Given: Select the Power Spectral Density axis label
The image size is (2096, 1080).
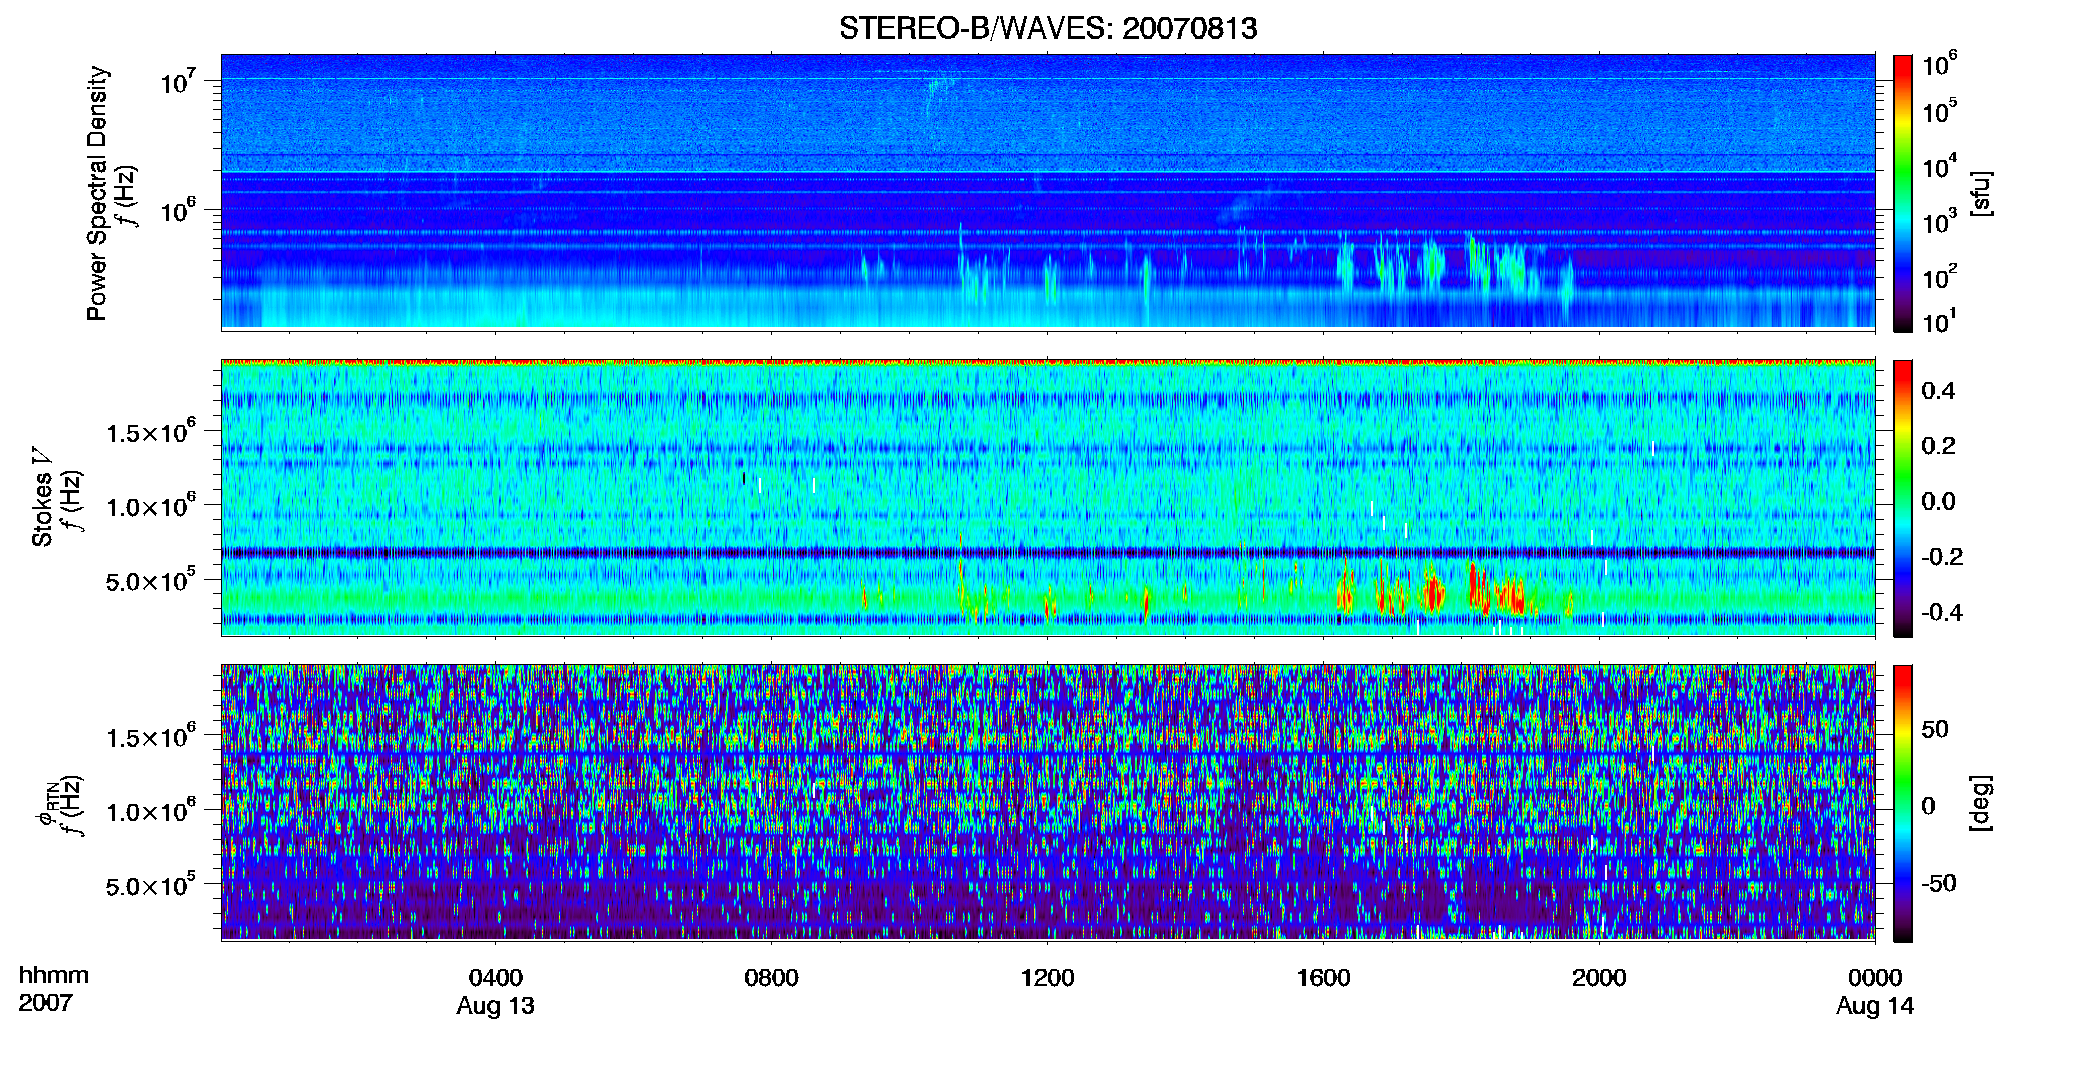Looking at the screenshot, I should point(97,193).
